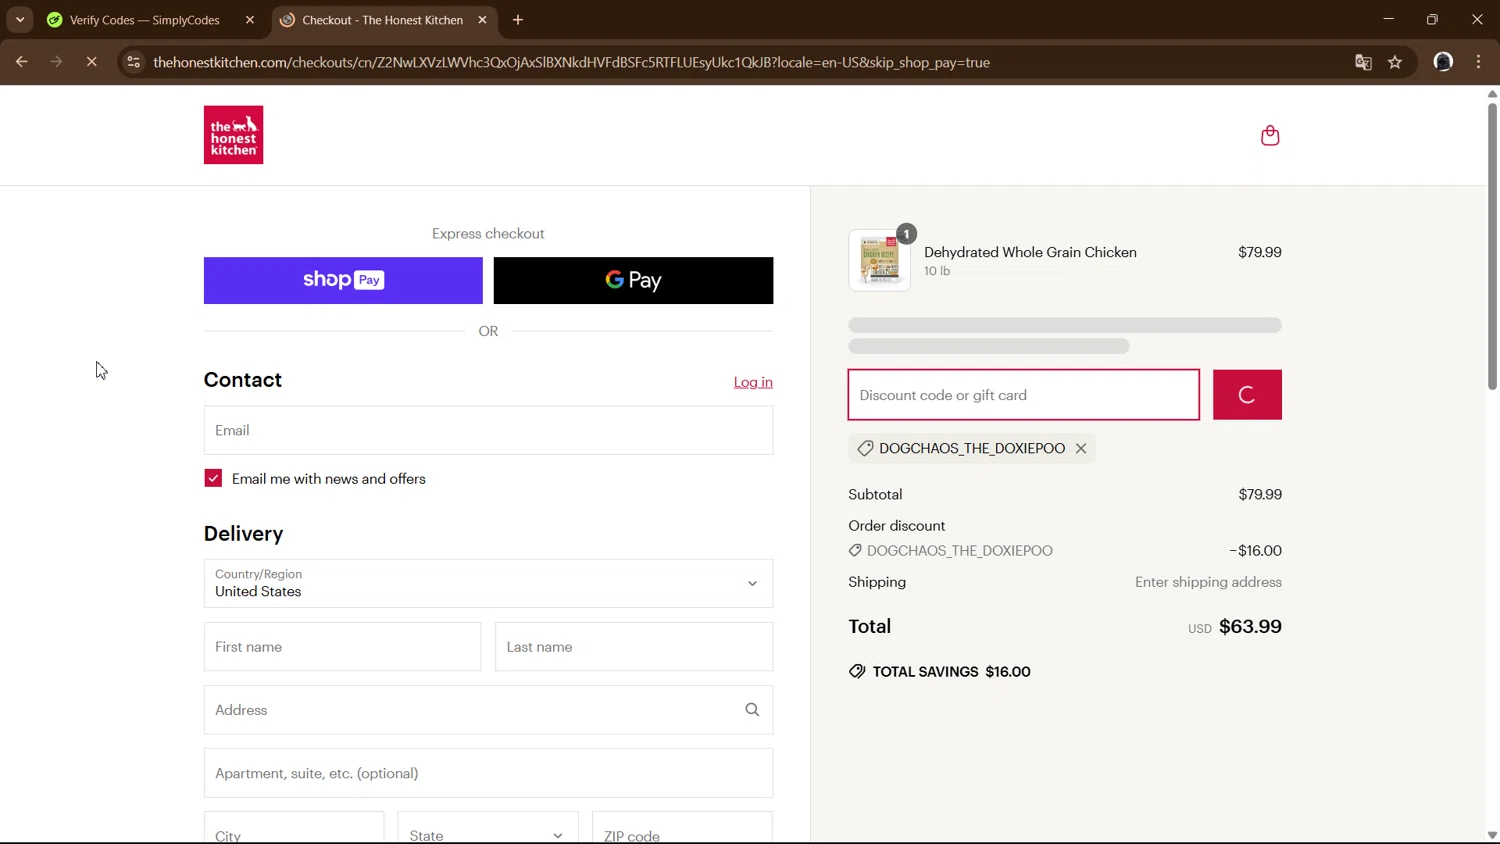The width and height of the screenshot is (1500, 844).
Task: Open The Honest Kitchen logo homepage
Action: (x=233, y=135)
